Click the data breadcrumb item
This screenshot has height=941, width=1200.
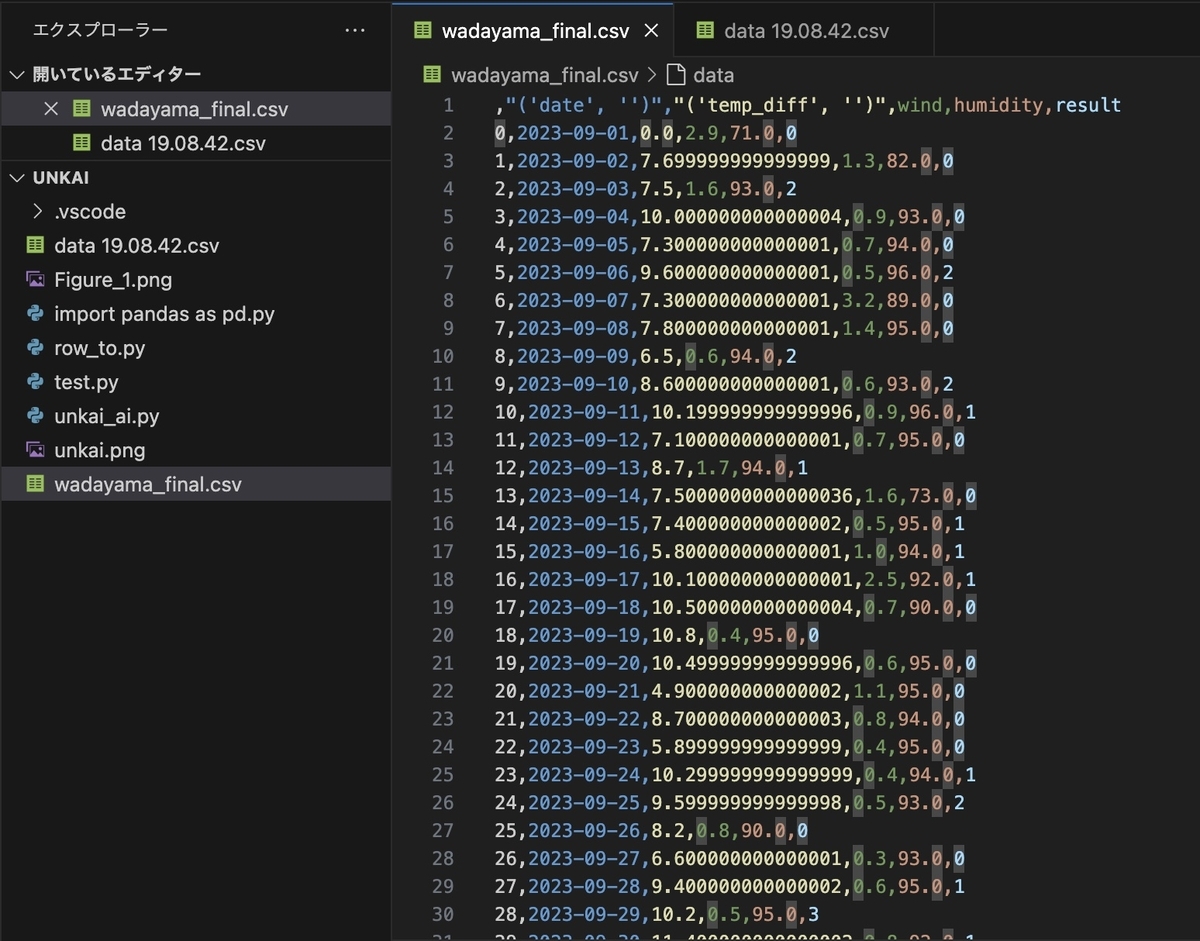713,75
